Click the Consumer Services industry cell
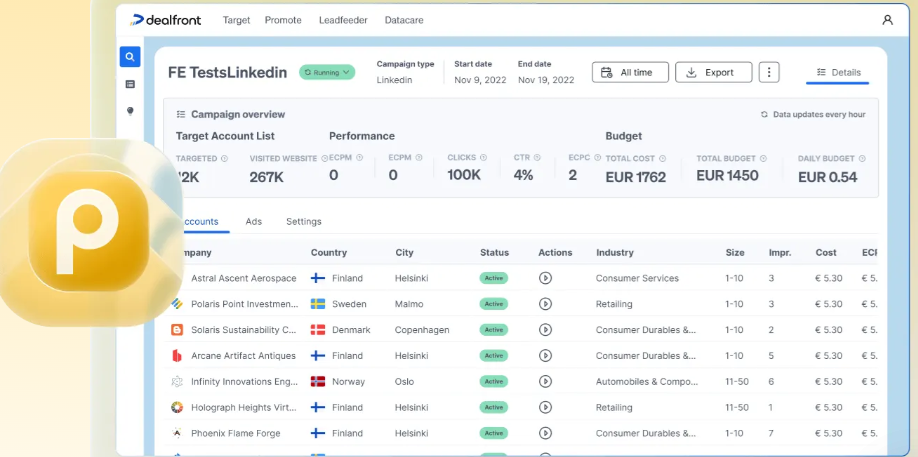Screen dimensions: 918x457 tap(637, 278)
